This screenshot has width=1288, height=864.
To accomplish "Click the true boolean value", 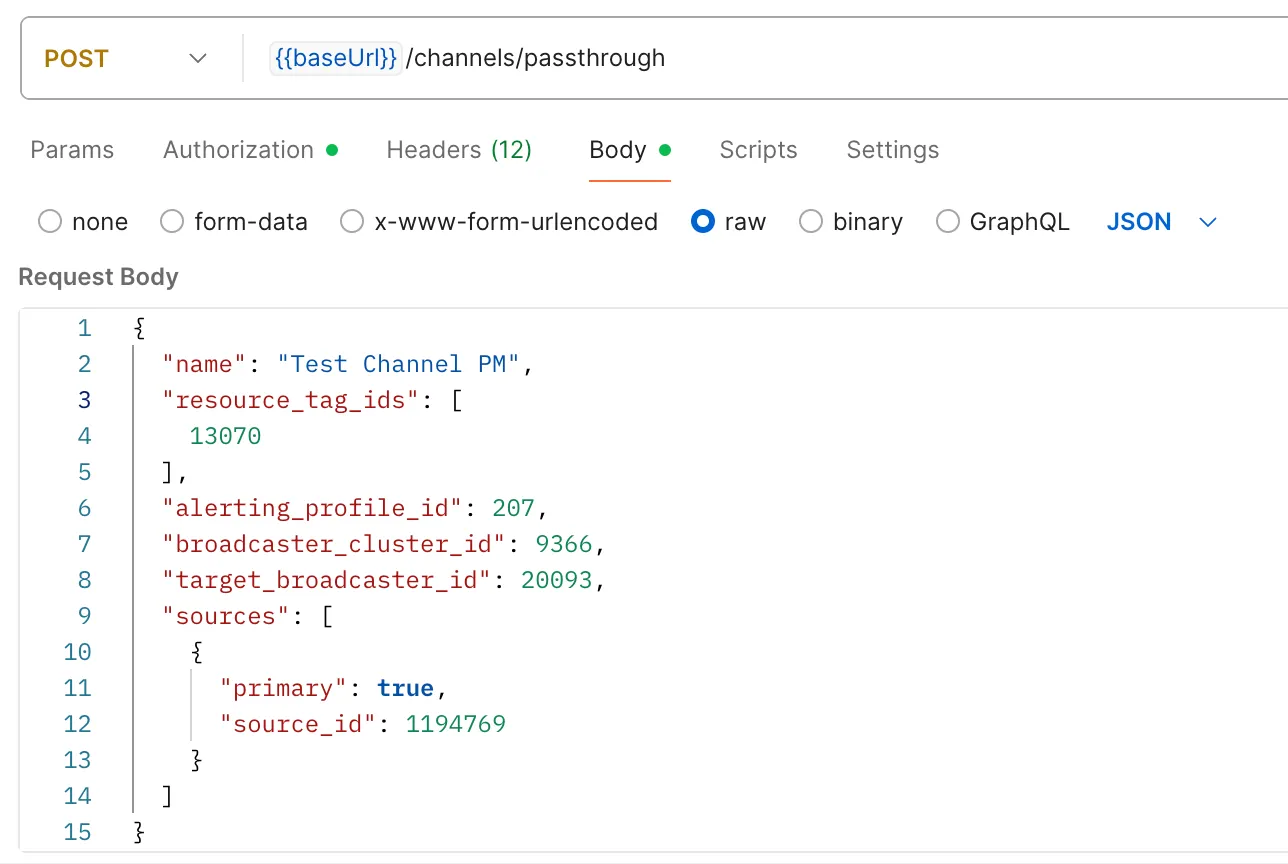I will [405, 688].
